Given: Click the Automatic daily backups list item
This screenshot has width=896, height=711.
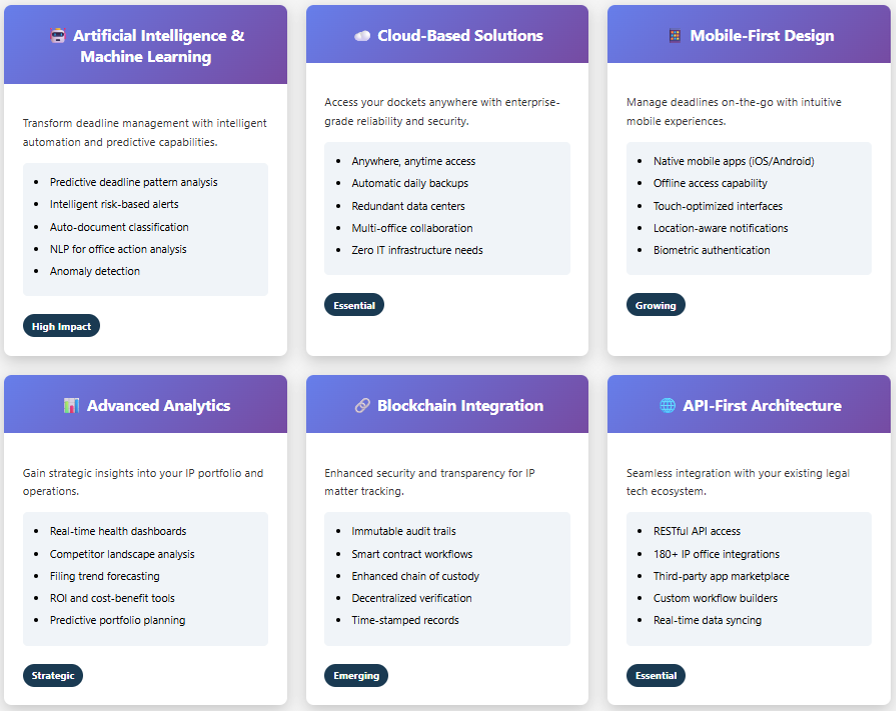Looking at the screenshot, I should click(409, 183).
